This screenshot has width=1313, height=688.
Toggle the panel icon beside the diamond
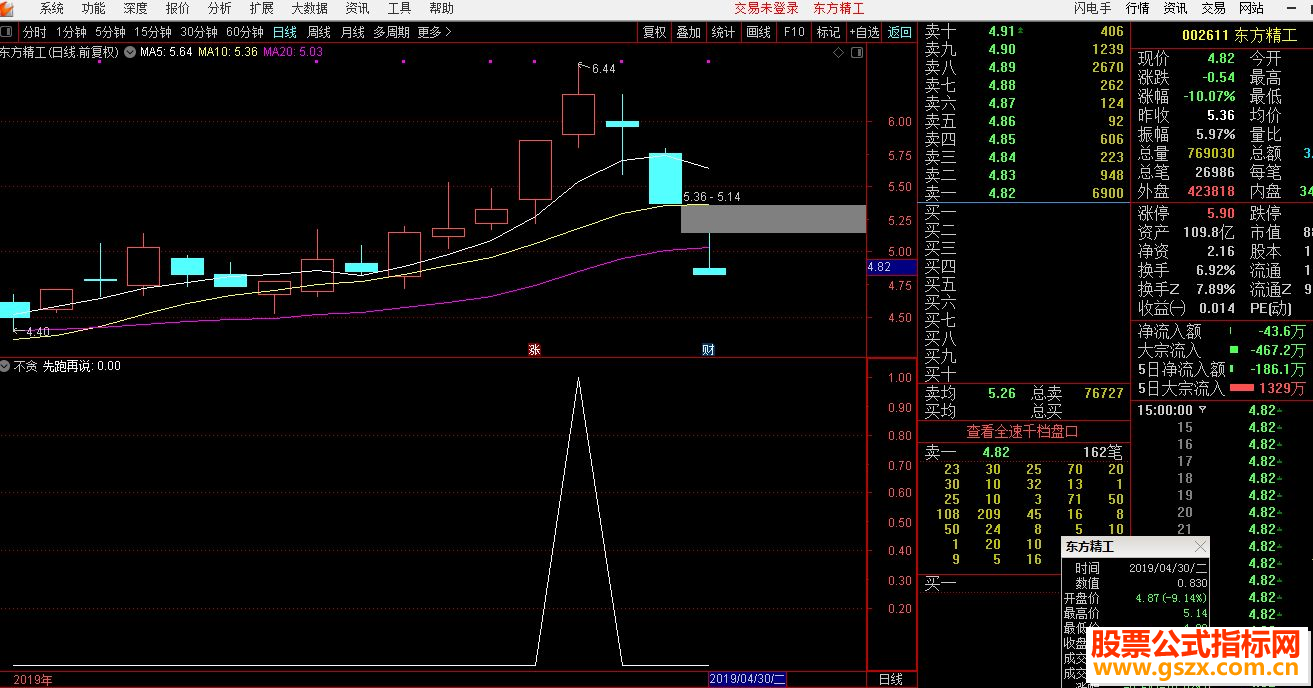[856, 52]
